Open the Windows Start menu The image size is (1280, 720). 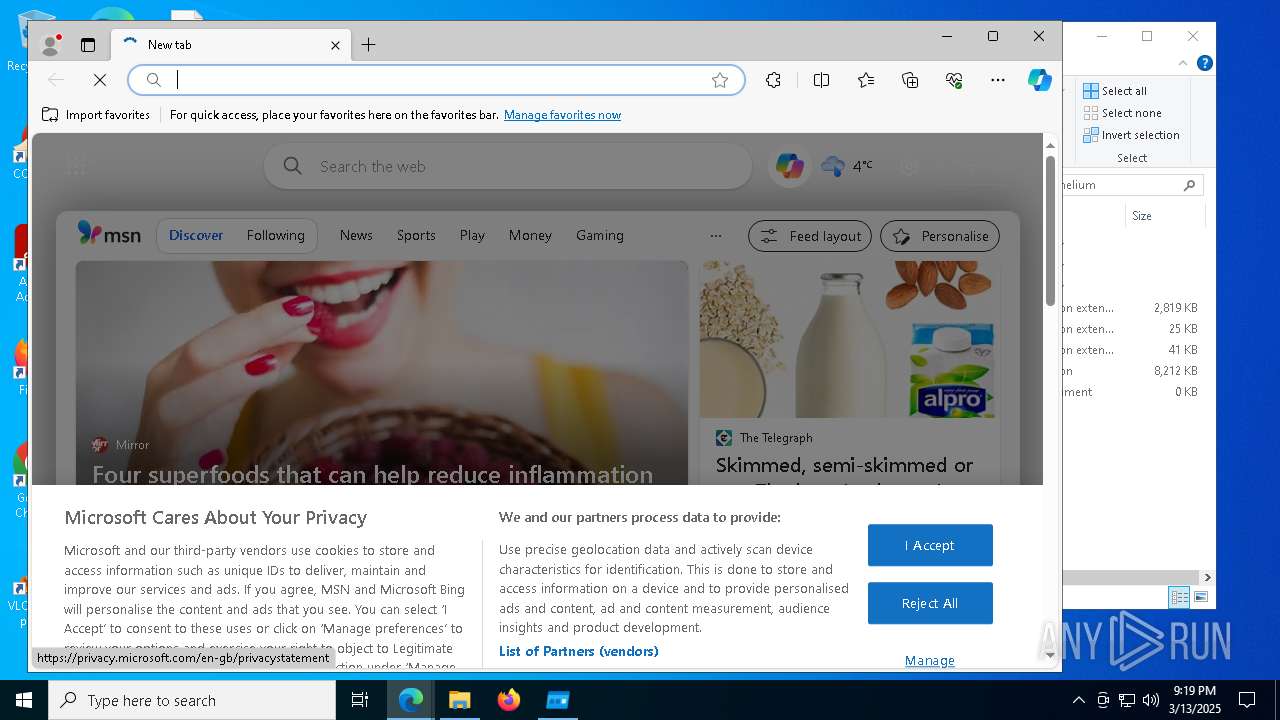coord(24,700)
